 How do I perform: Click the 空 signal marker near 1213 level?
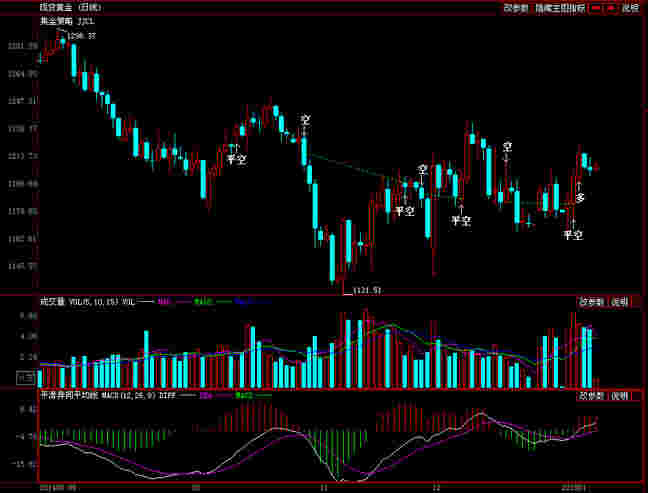pyautogui.click(x=507, y=148)
